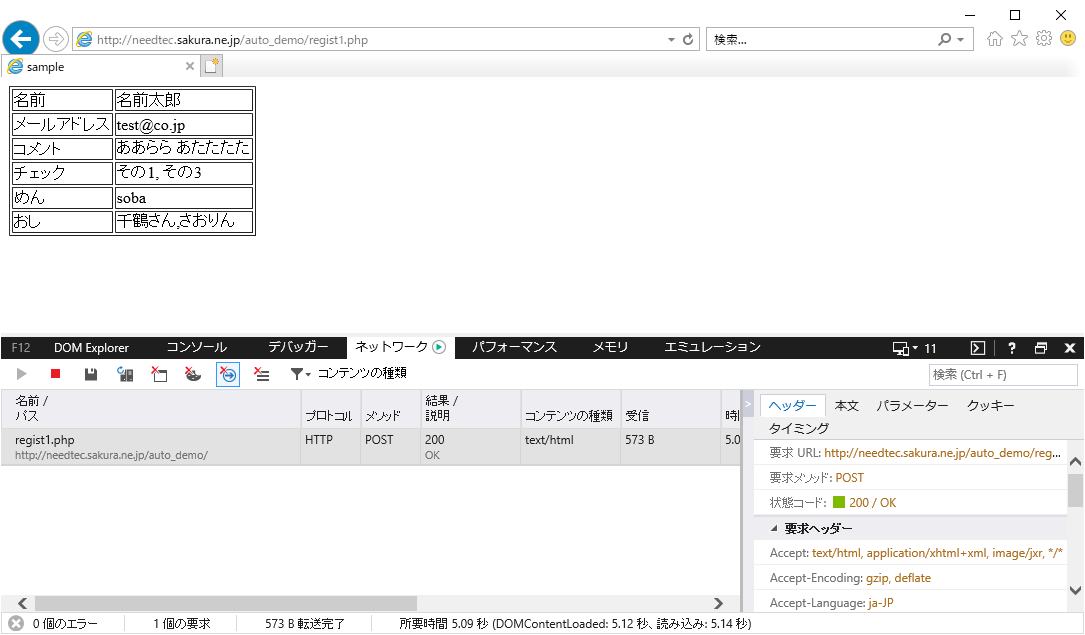This screenshot has width=1085, height=635.
Task: Refresh the page with the reload icon
Action: point(688,39)
